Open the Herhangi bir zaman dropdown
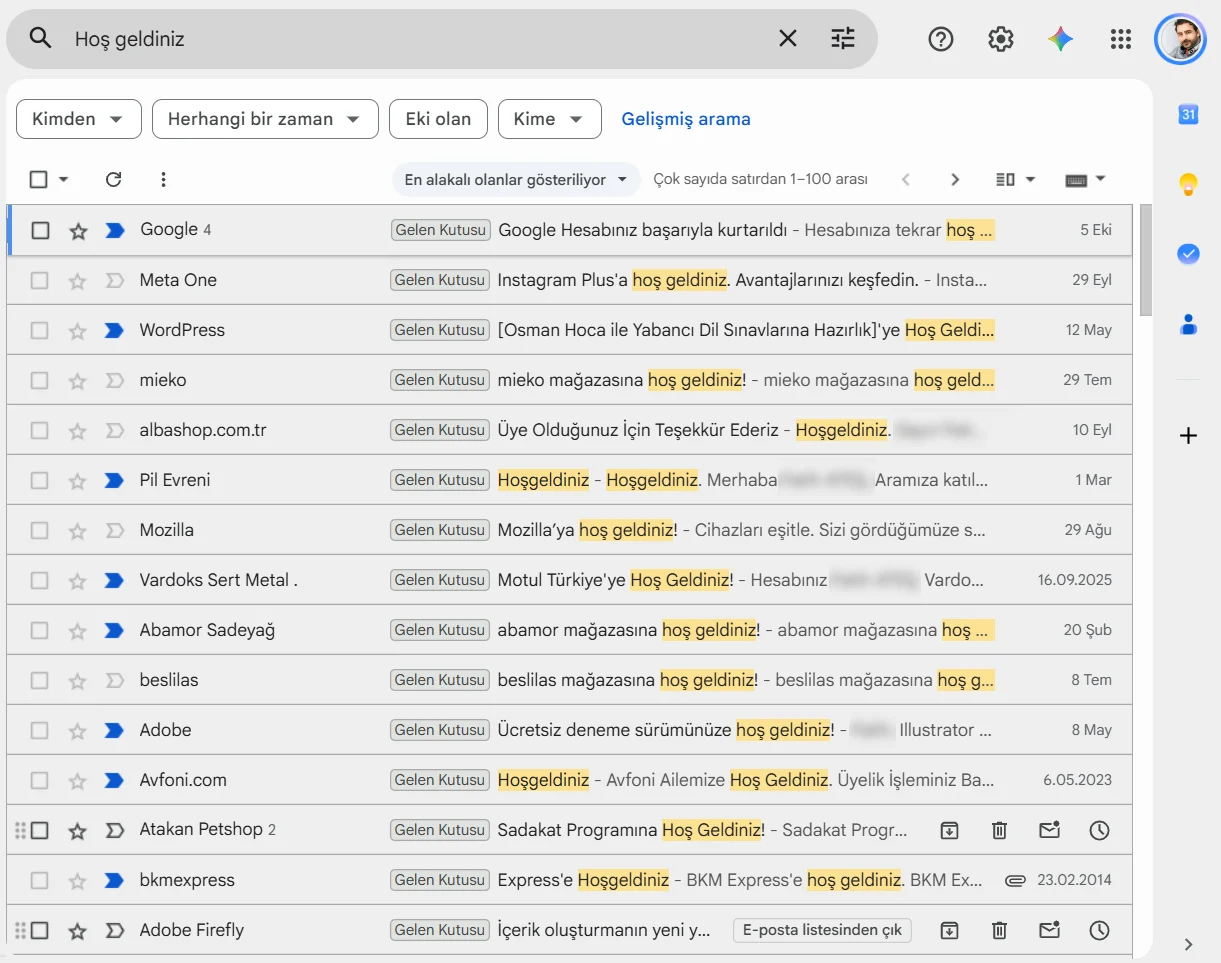 pos(265,119)
